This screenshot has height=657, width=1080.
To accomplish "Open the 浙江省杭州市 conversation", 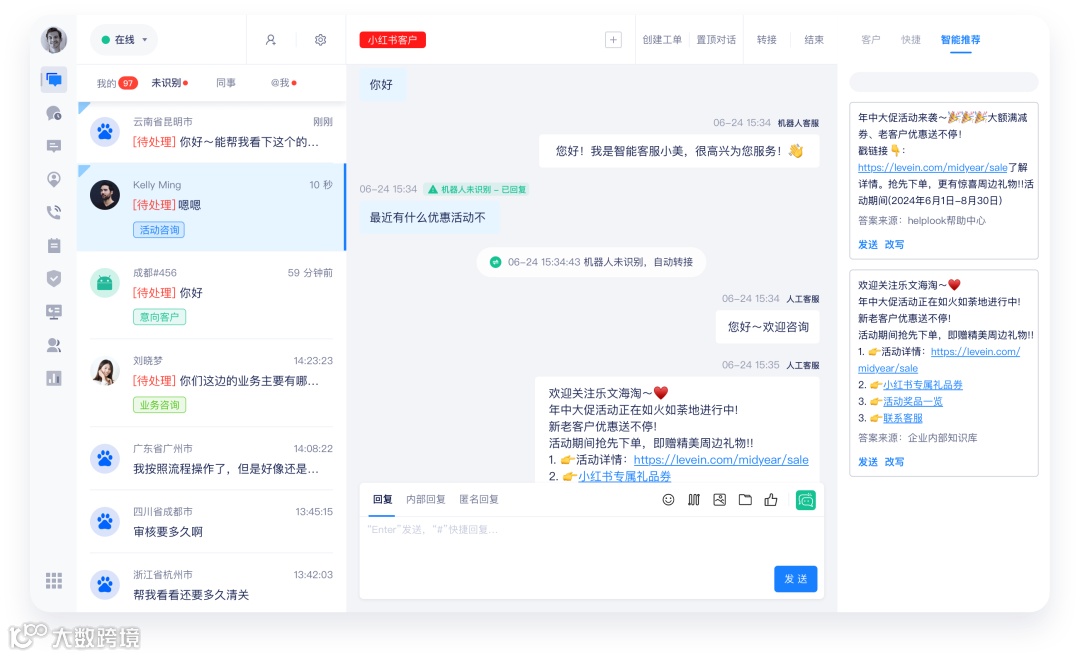I will (211, 584).
